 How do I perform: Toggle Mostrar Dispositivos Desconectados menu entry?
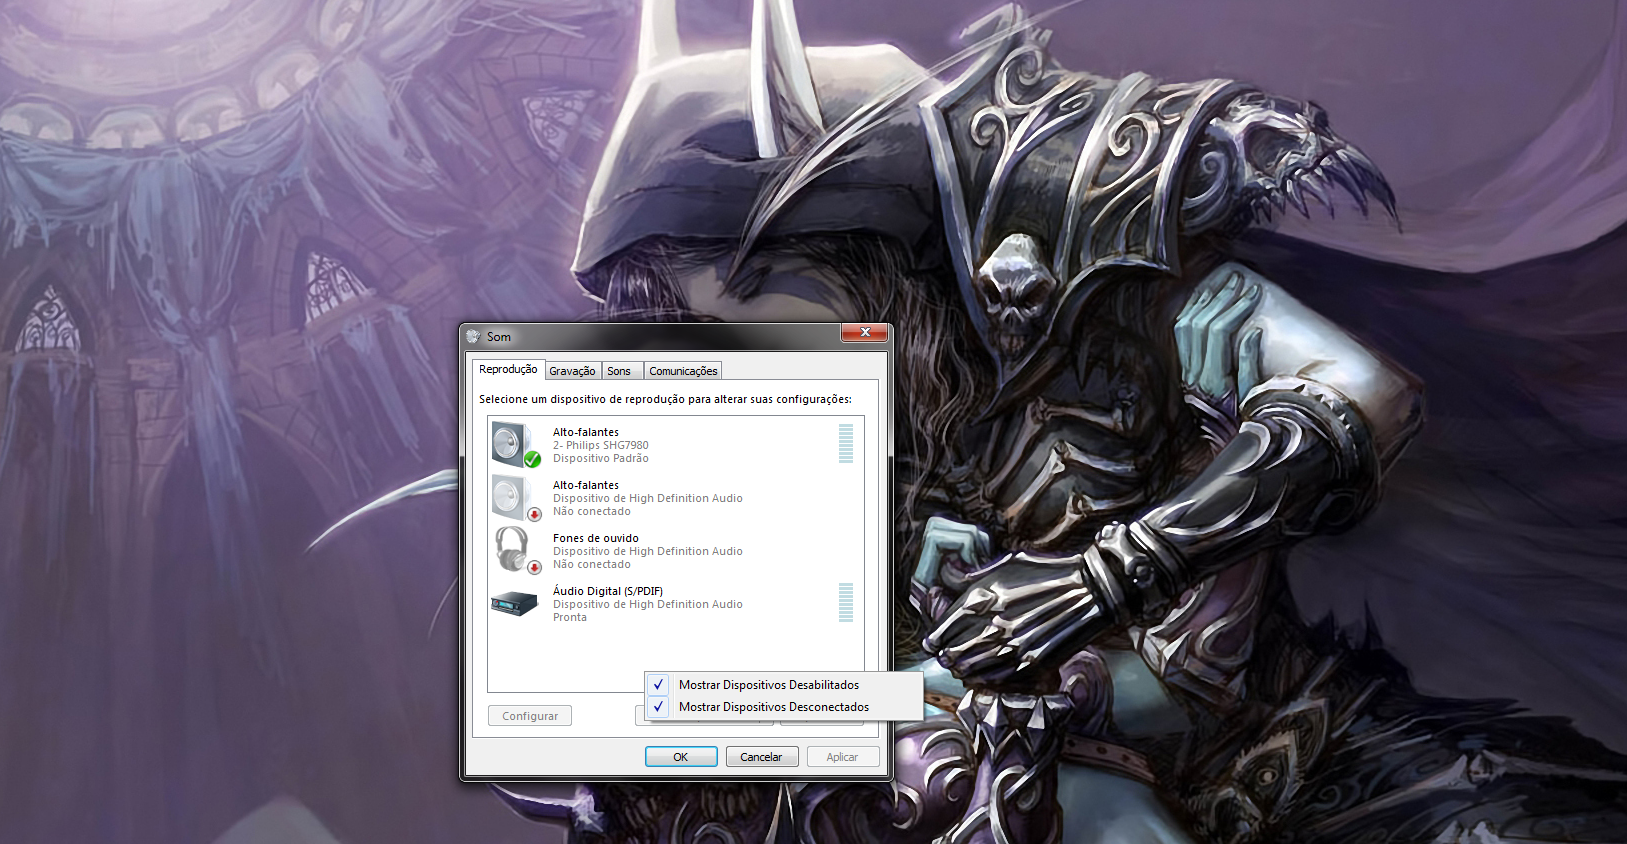[784, 707]
